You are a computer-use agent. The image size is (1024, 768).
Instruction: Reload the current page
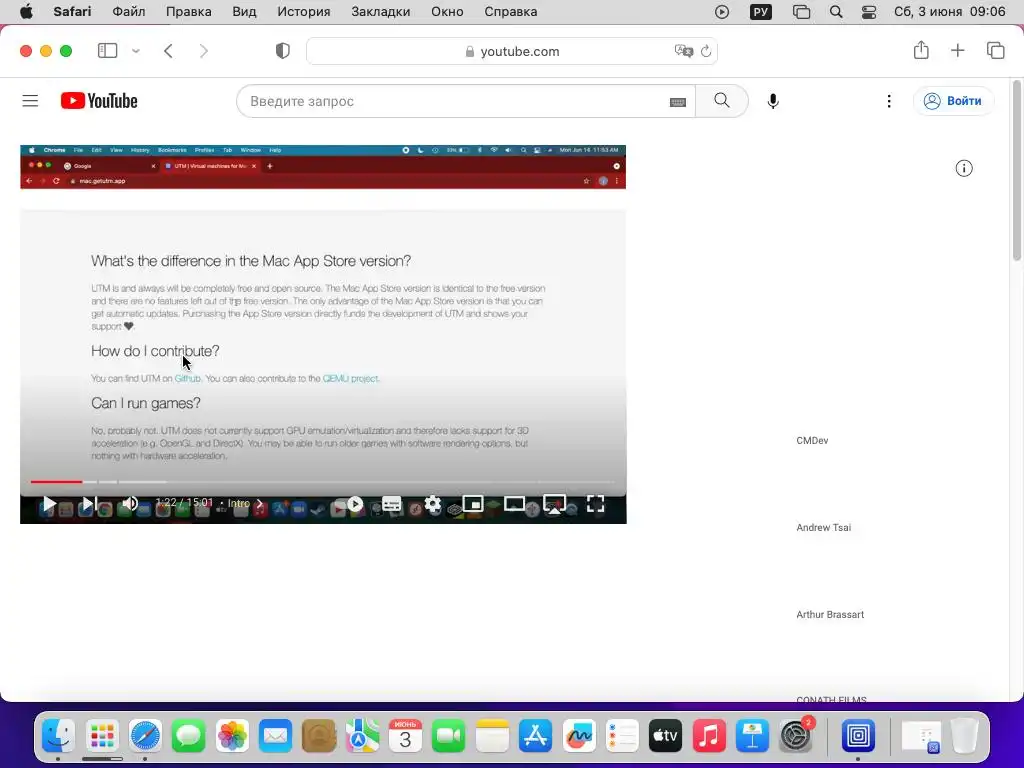706,51
